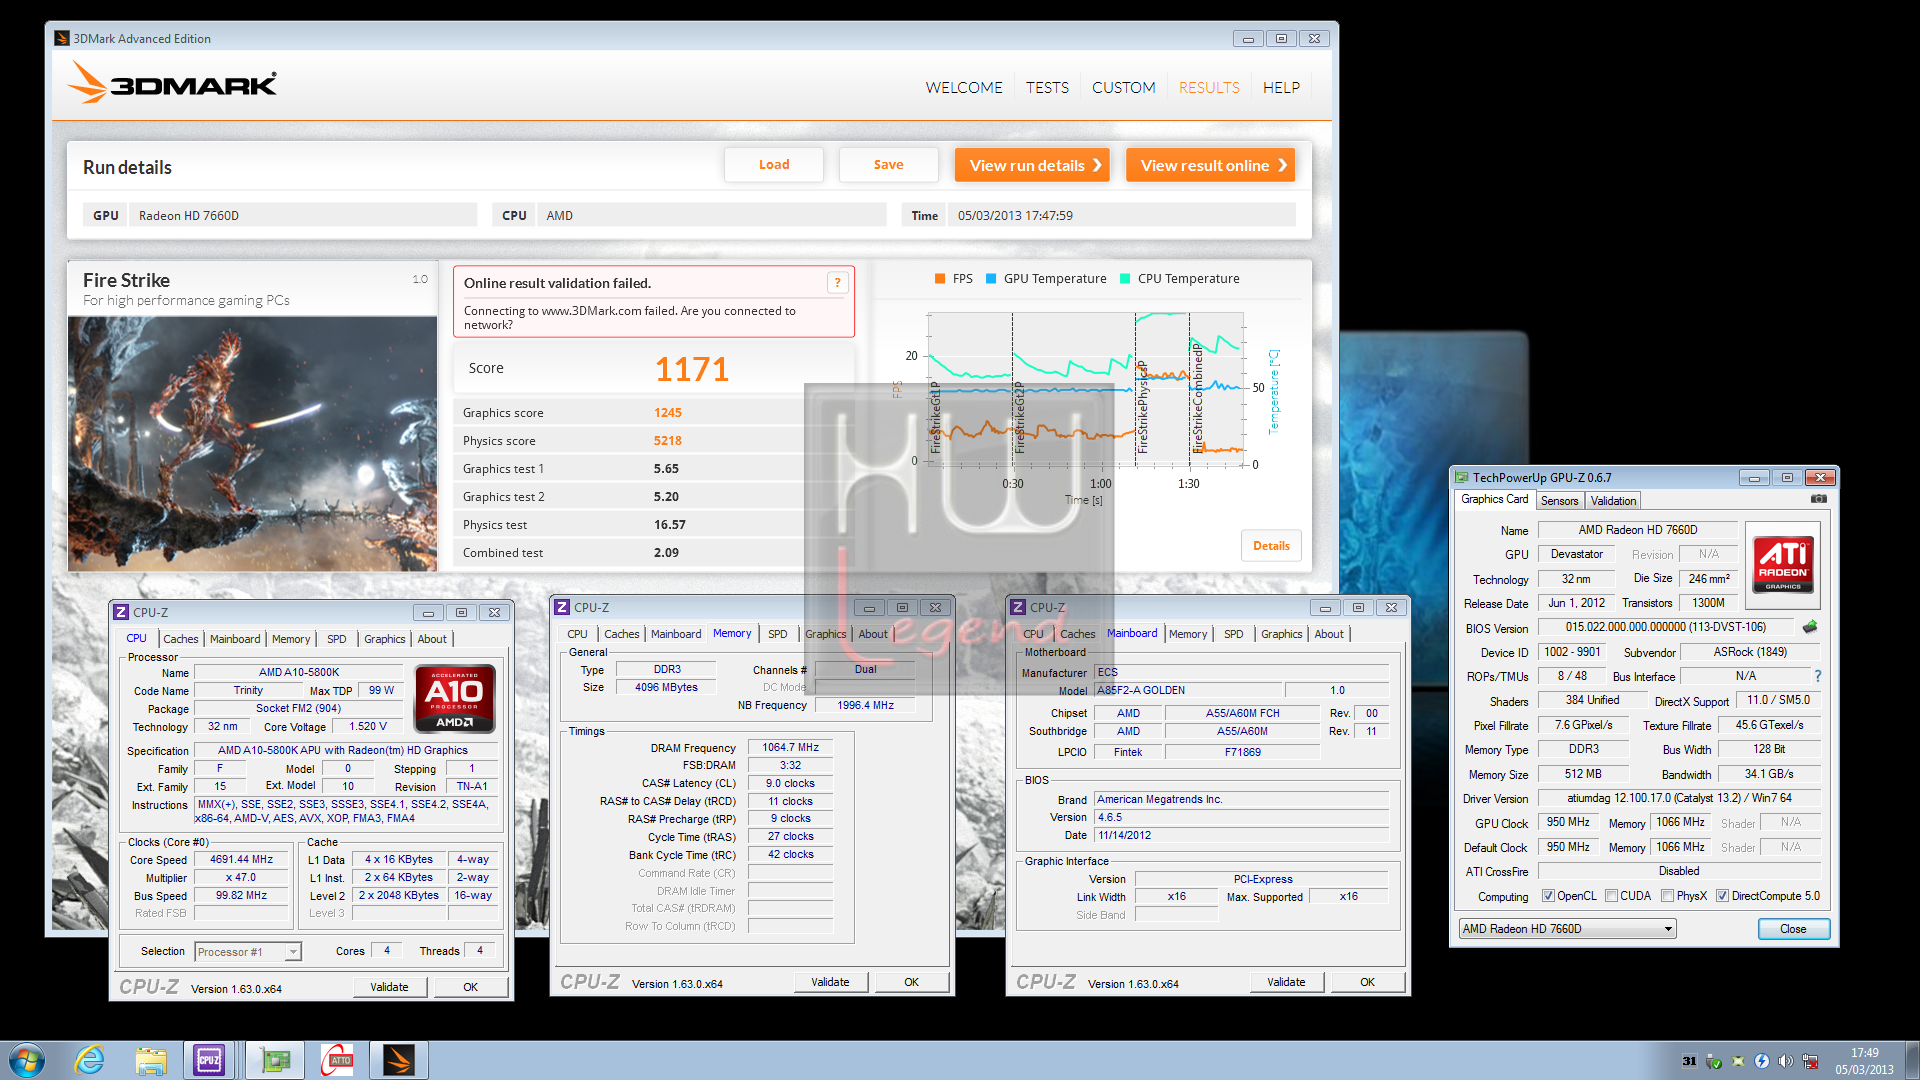Click the Save button in Run details
This screenshot has height=1080, width=1920.
[x=888, y=165]
